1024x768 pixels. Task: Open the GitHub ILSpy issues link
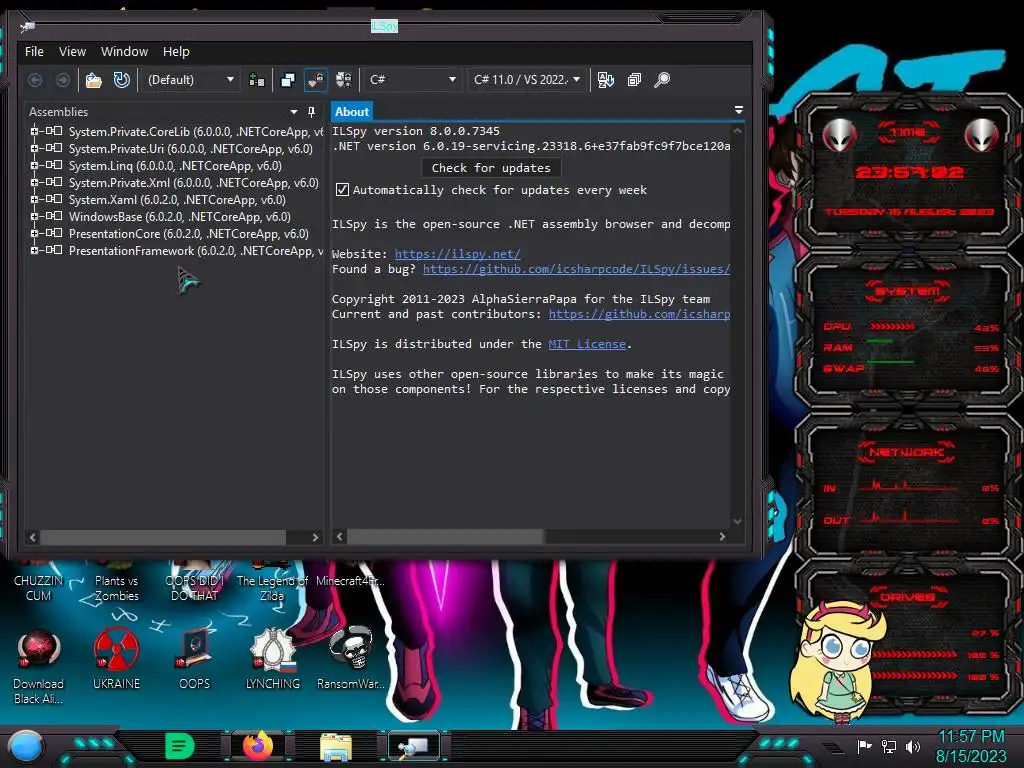(x=576, y=269)
